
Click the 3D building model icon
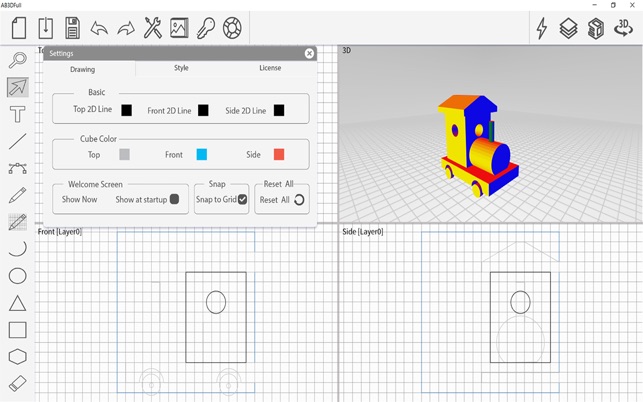595,28
